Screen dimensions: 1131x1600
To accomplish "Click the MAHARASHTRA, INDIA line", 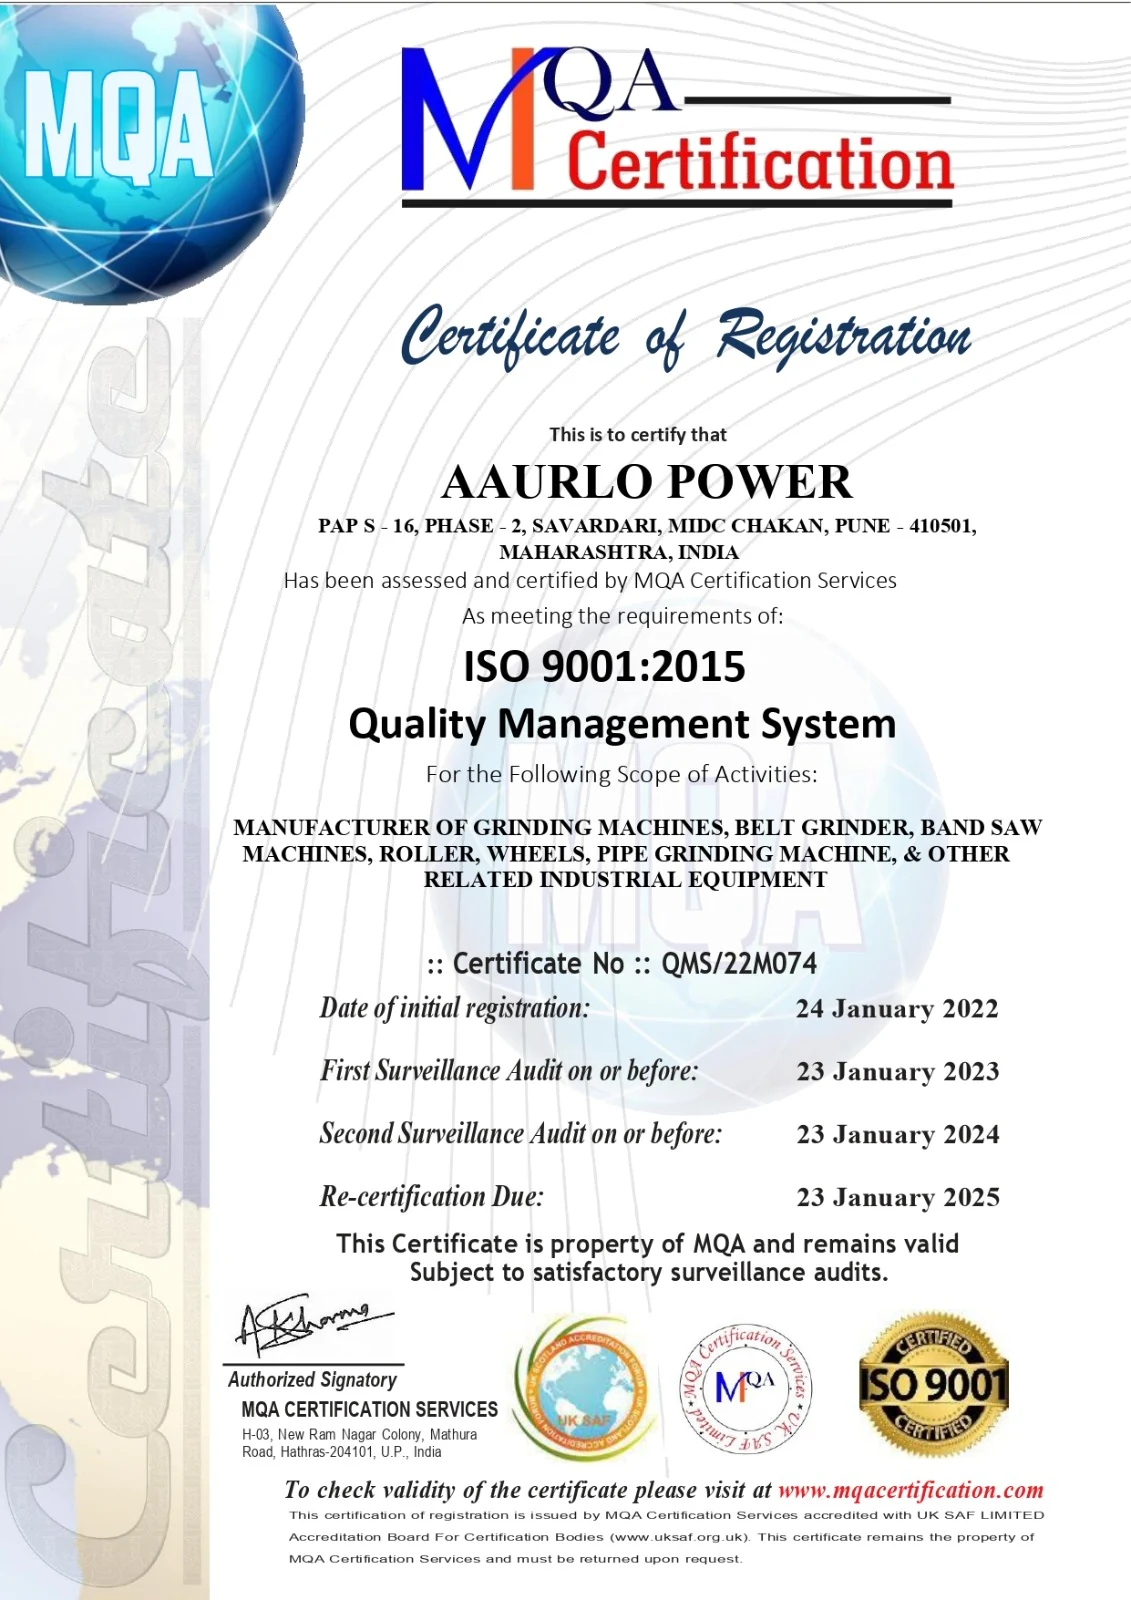I will pos(619,552).
